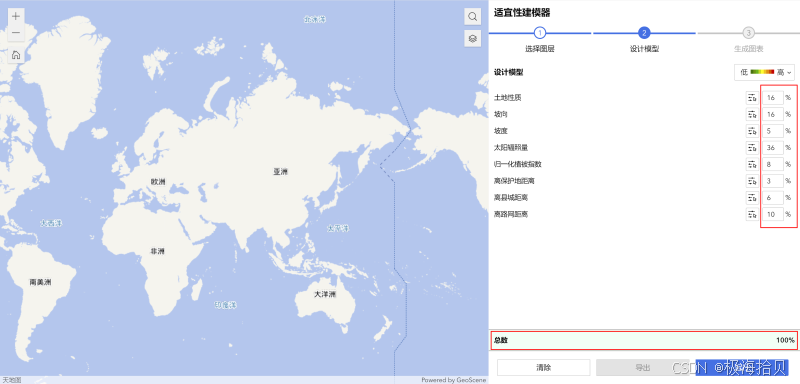Open transform settings icon for 坡向
Image resolution: width=800 pixels, height=384 pixels.
(x=752, y=114)
